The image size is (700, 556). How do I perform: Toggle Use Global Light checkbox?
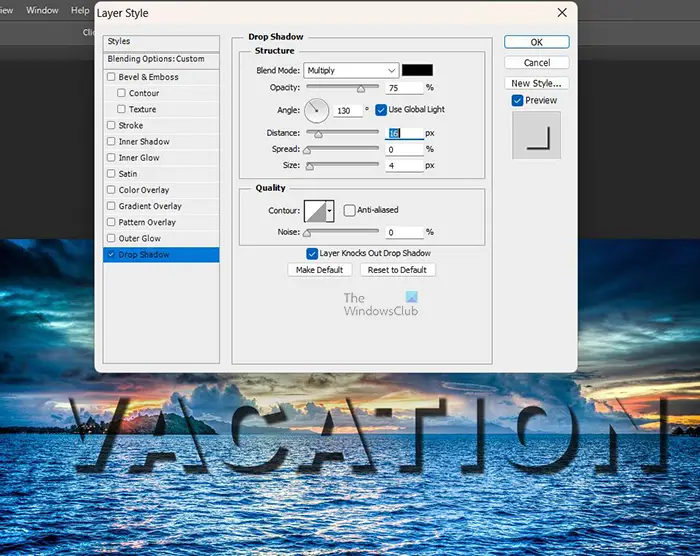point(381,110)
